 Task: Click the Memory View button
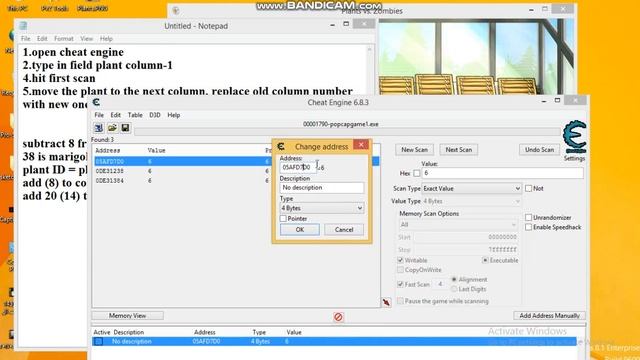[x=127, y=316]
